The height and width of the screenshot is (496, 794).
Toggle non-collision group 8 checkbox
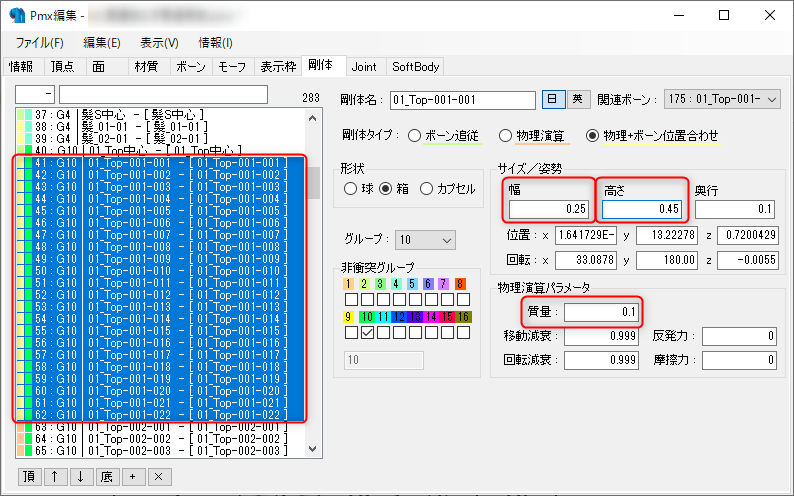(463, 299)
